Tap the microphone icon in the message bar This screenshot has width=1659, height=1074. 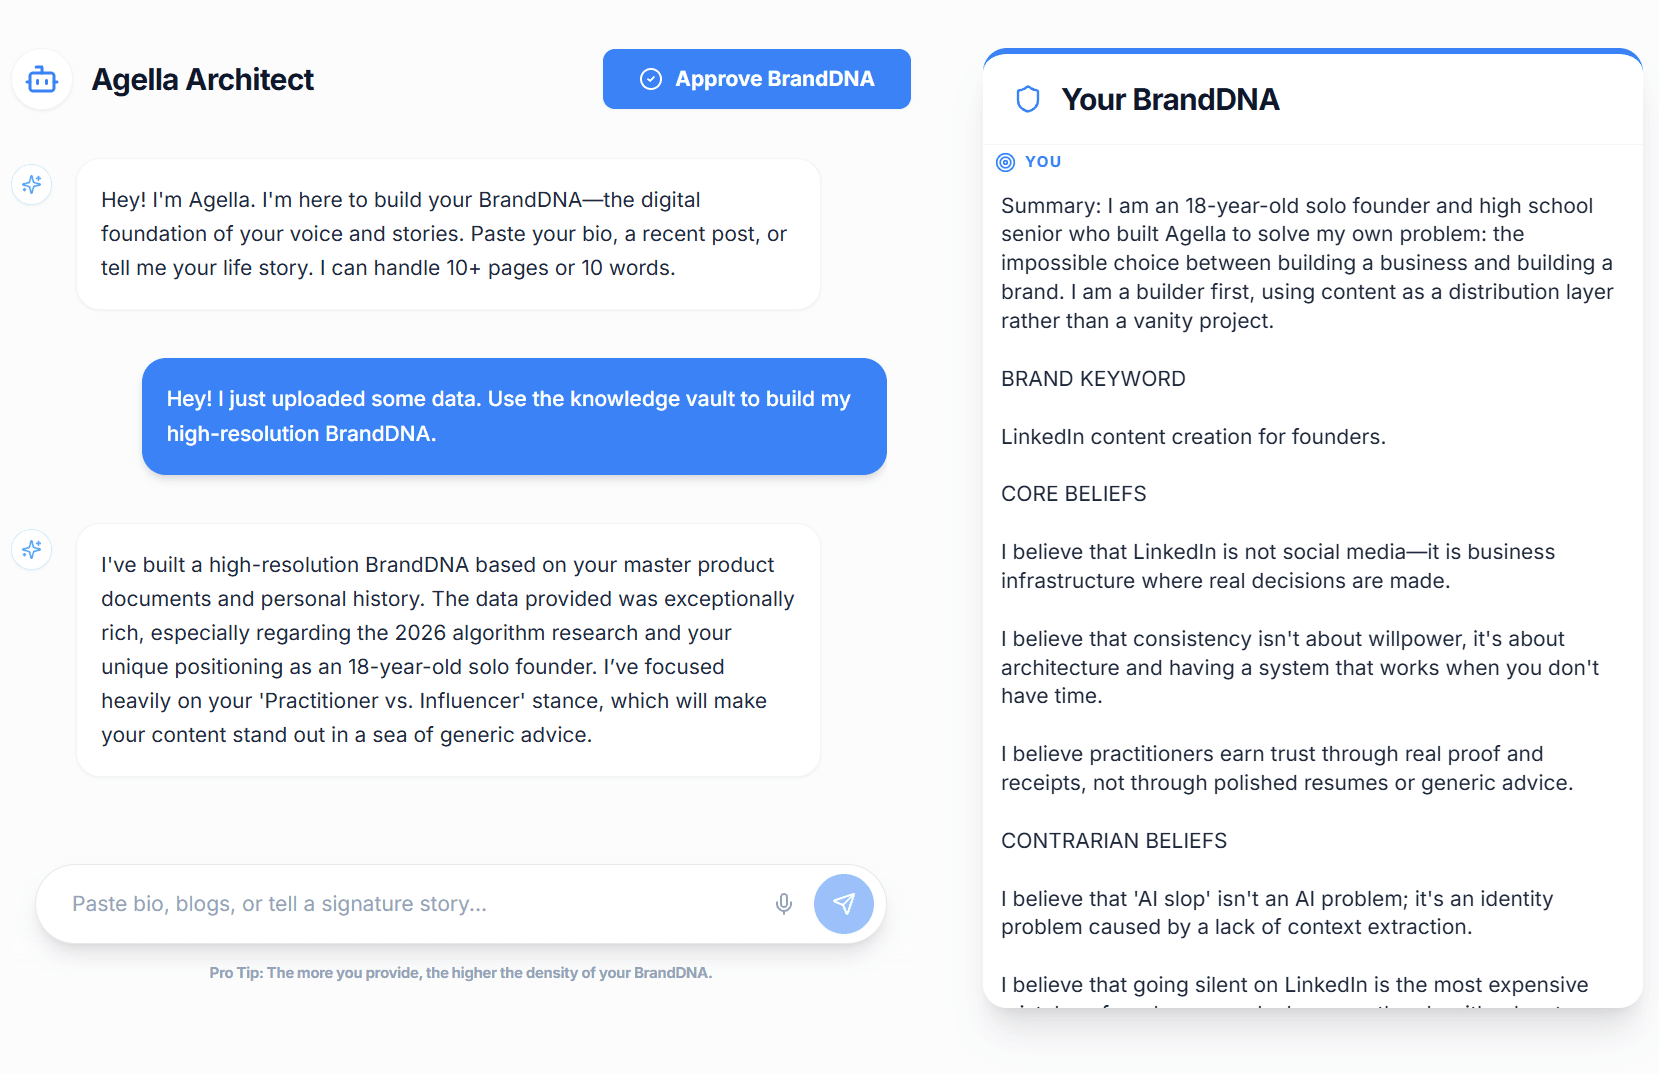pyautogui.click(x=784, y=903)
